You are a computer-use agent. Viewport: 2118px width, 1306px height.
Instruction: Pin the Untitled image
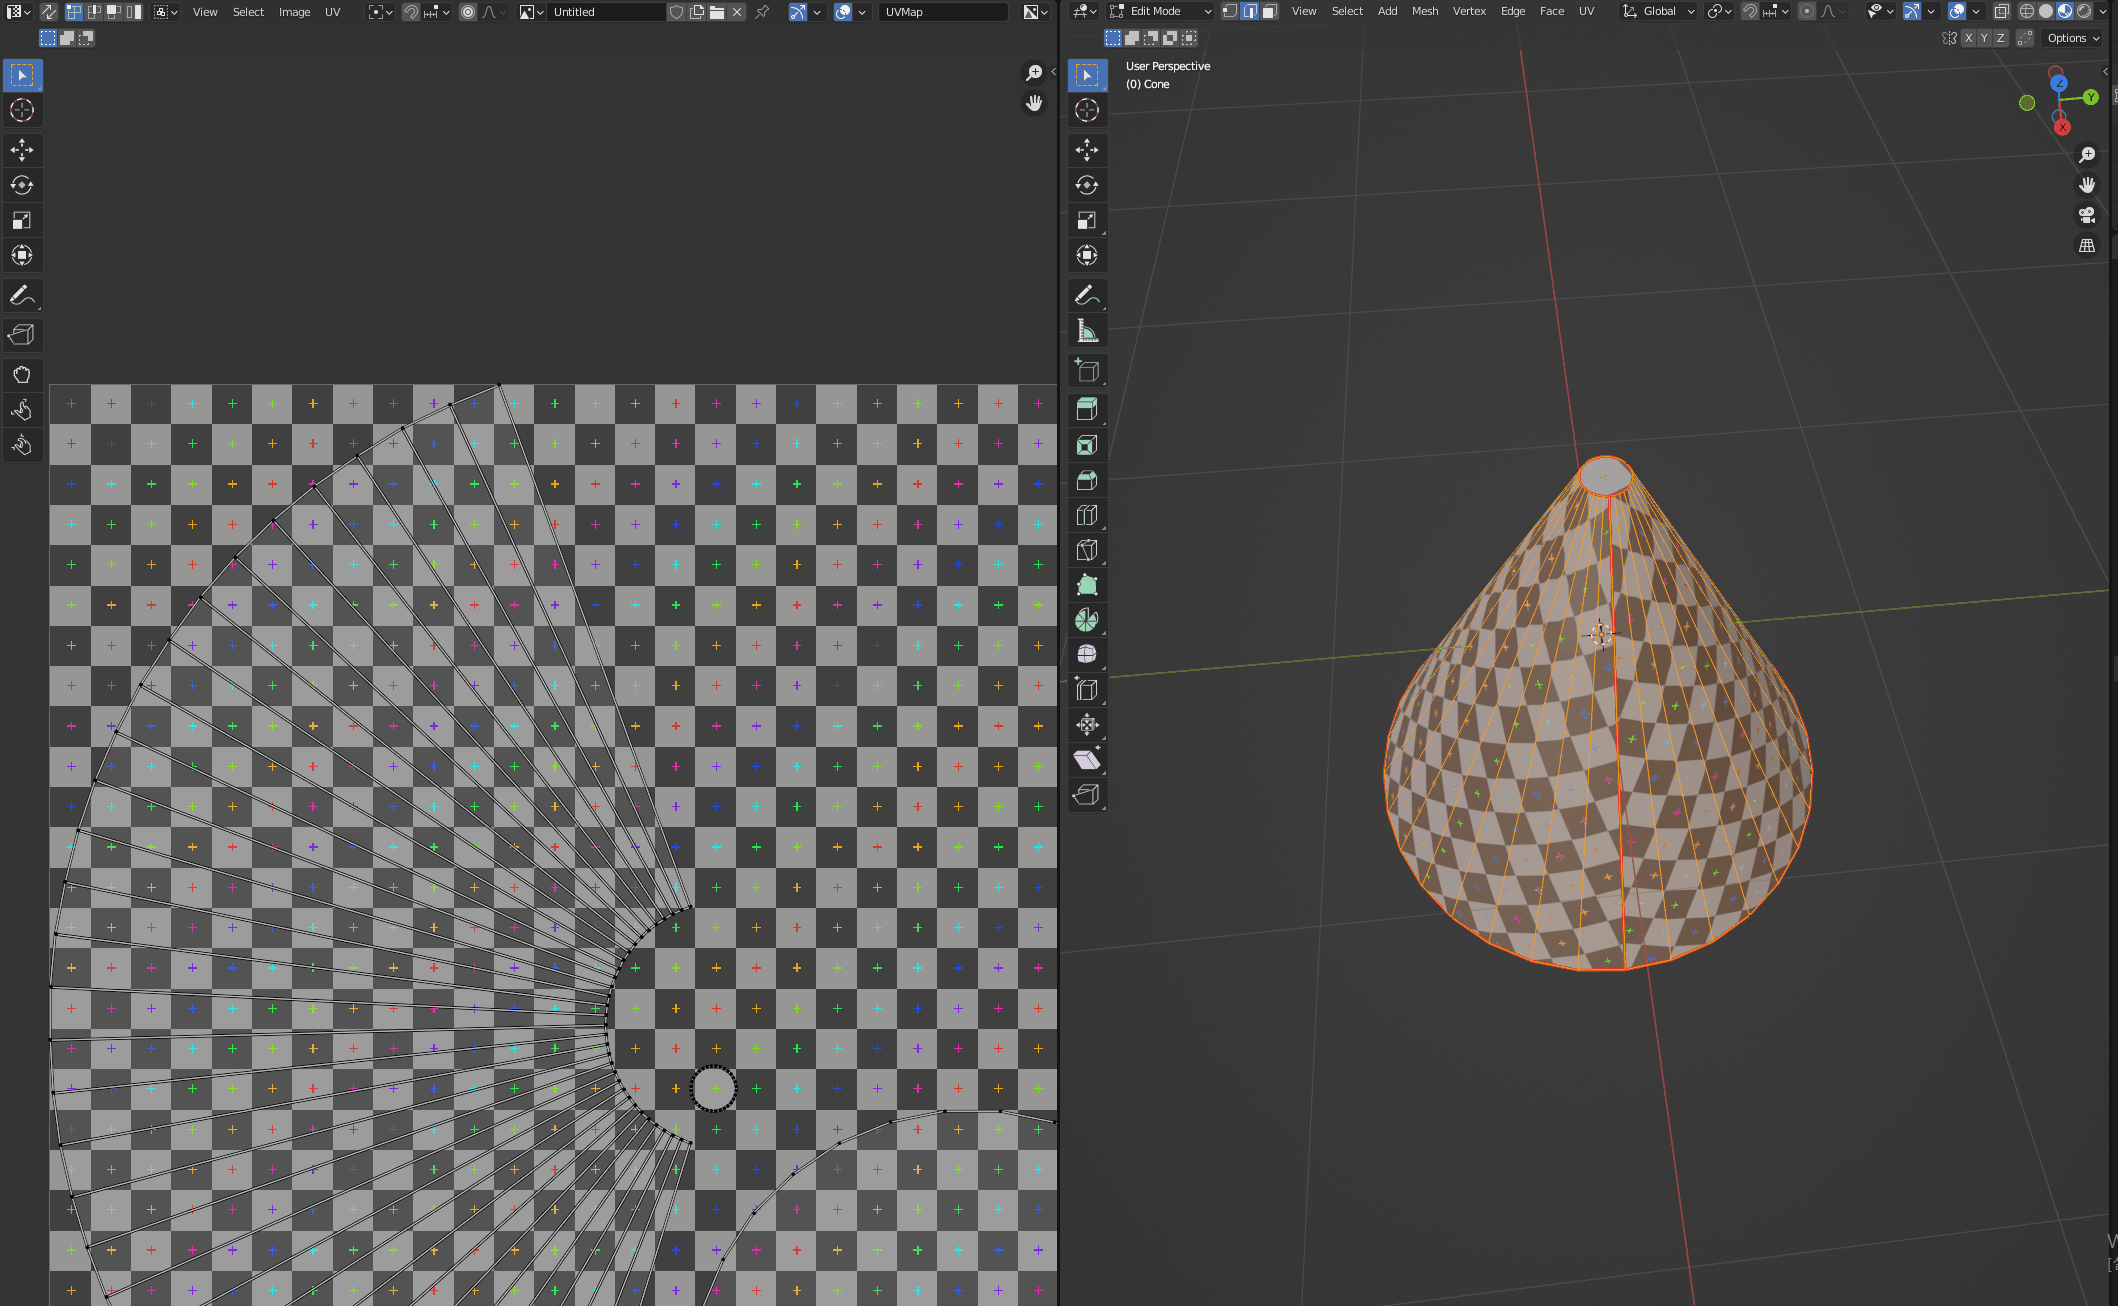762,12
